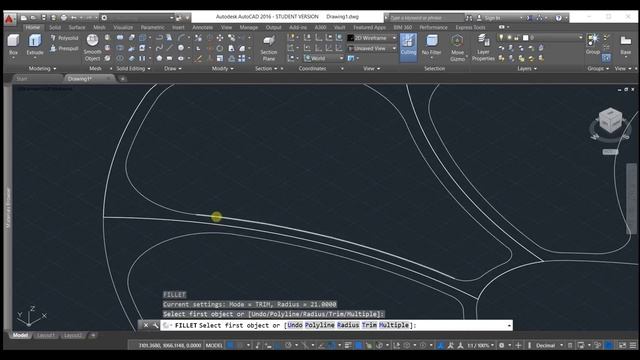The image size is (640, 360).
Task: Click the No Filter selection tool
Action: (x=431, y=45)
